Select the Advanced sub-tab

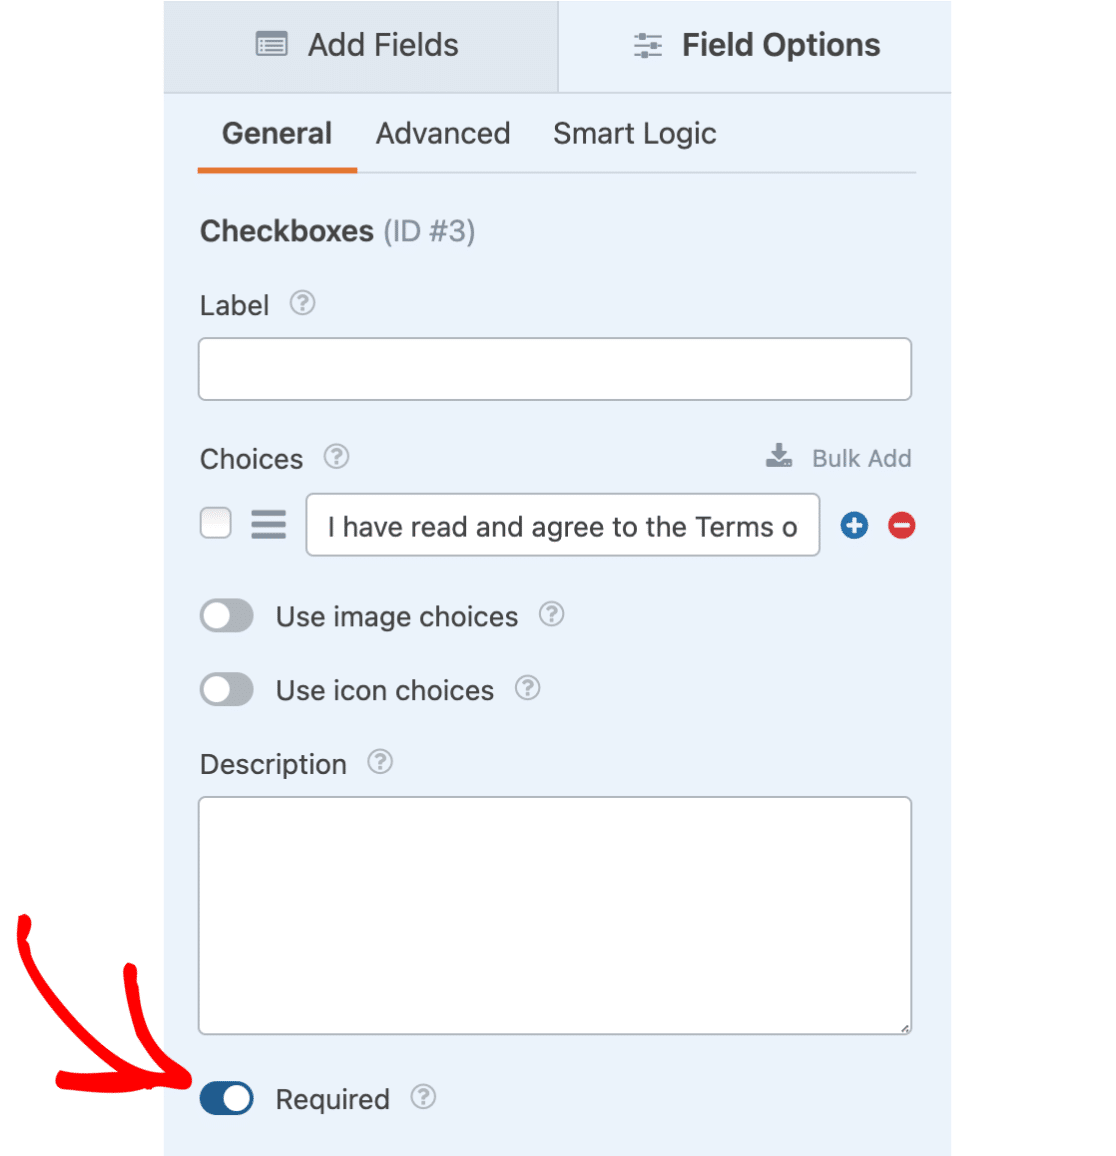click(x=443, y=134)
